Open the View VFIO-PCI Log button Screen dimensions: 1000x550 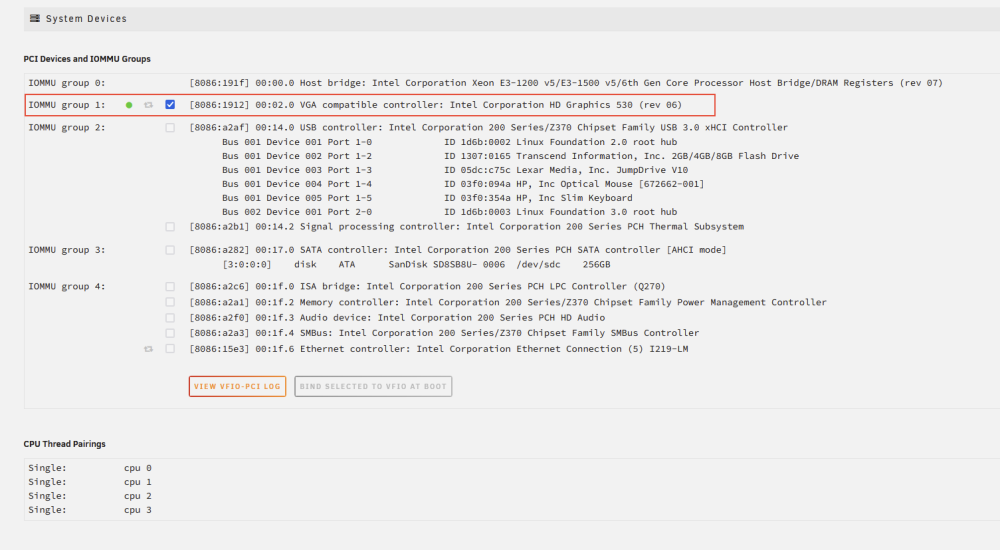237,386
